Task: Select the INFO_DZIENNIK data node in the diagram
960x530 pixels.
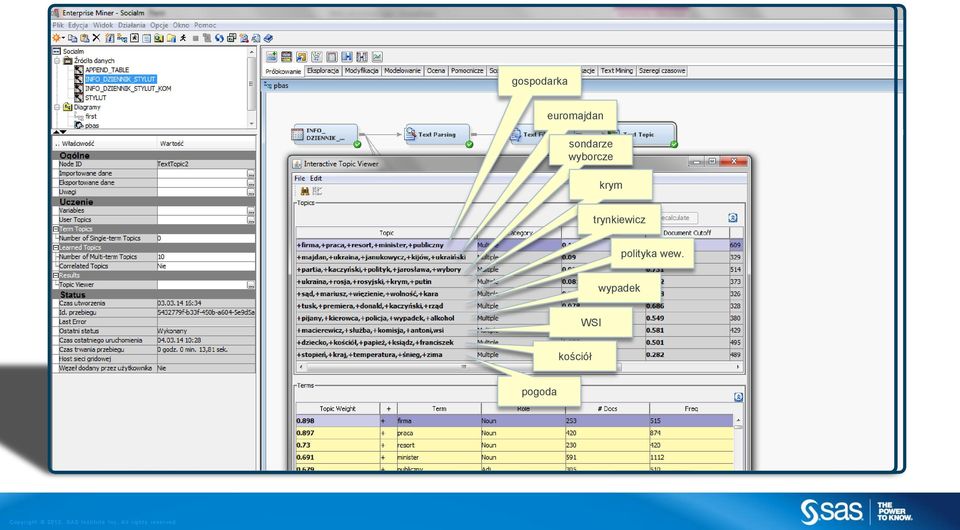Action: (x=325, y=135)
